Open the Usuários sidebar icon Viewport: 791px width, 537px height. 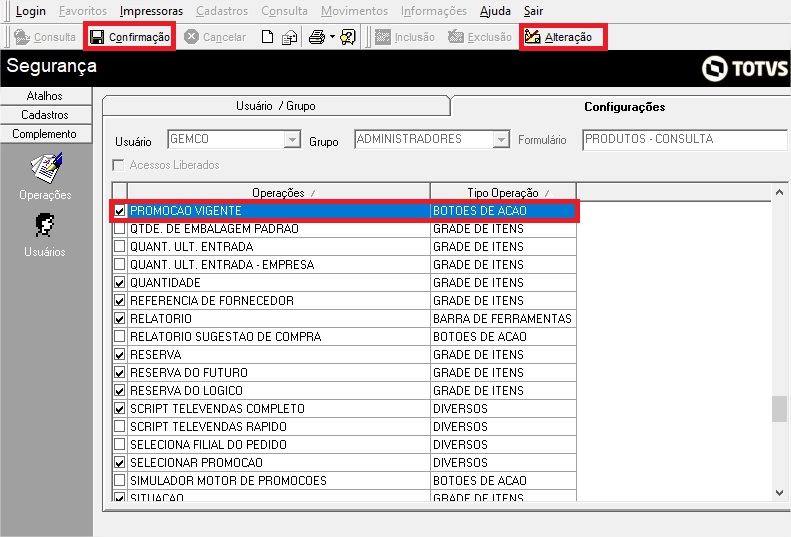click(x=44, y=225)
